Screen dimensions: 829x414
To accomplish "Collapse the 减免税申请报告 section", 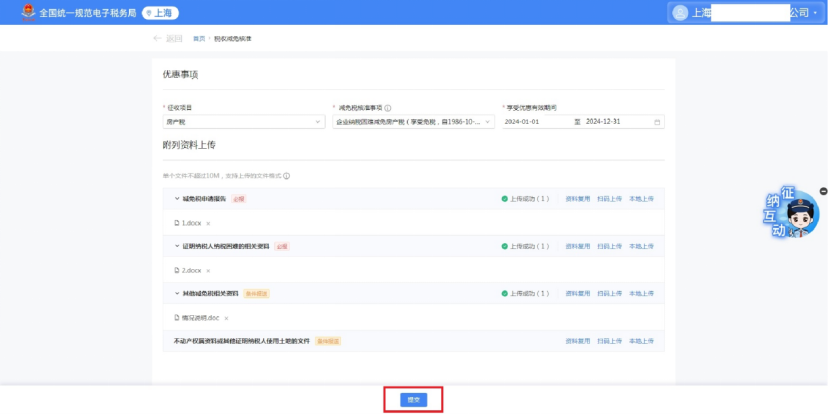I will pos(177,199).
